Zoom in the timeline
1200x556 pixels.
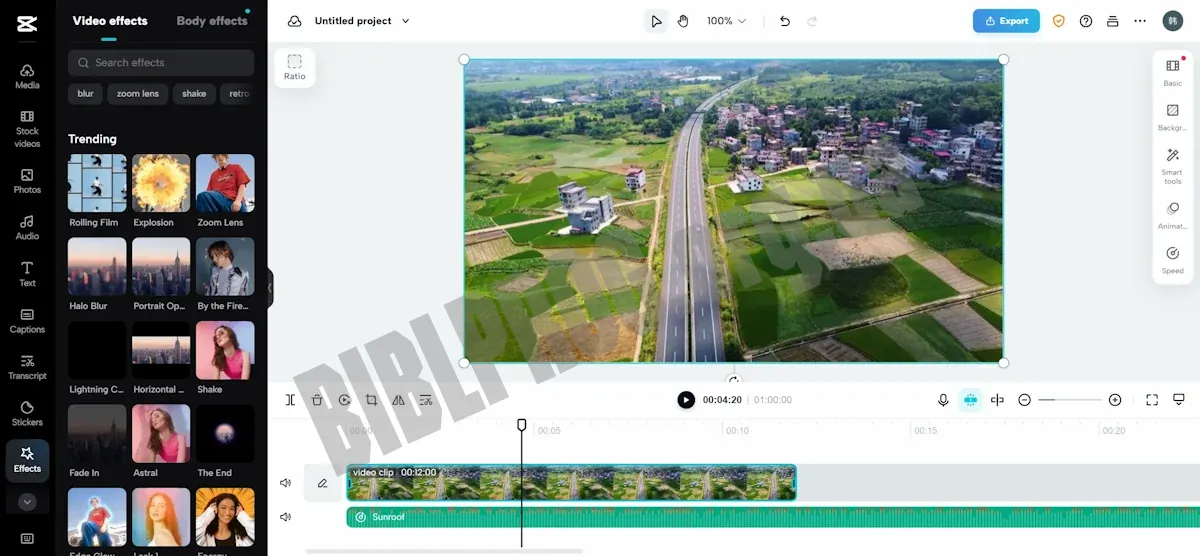click(x=1115, y=400)
